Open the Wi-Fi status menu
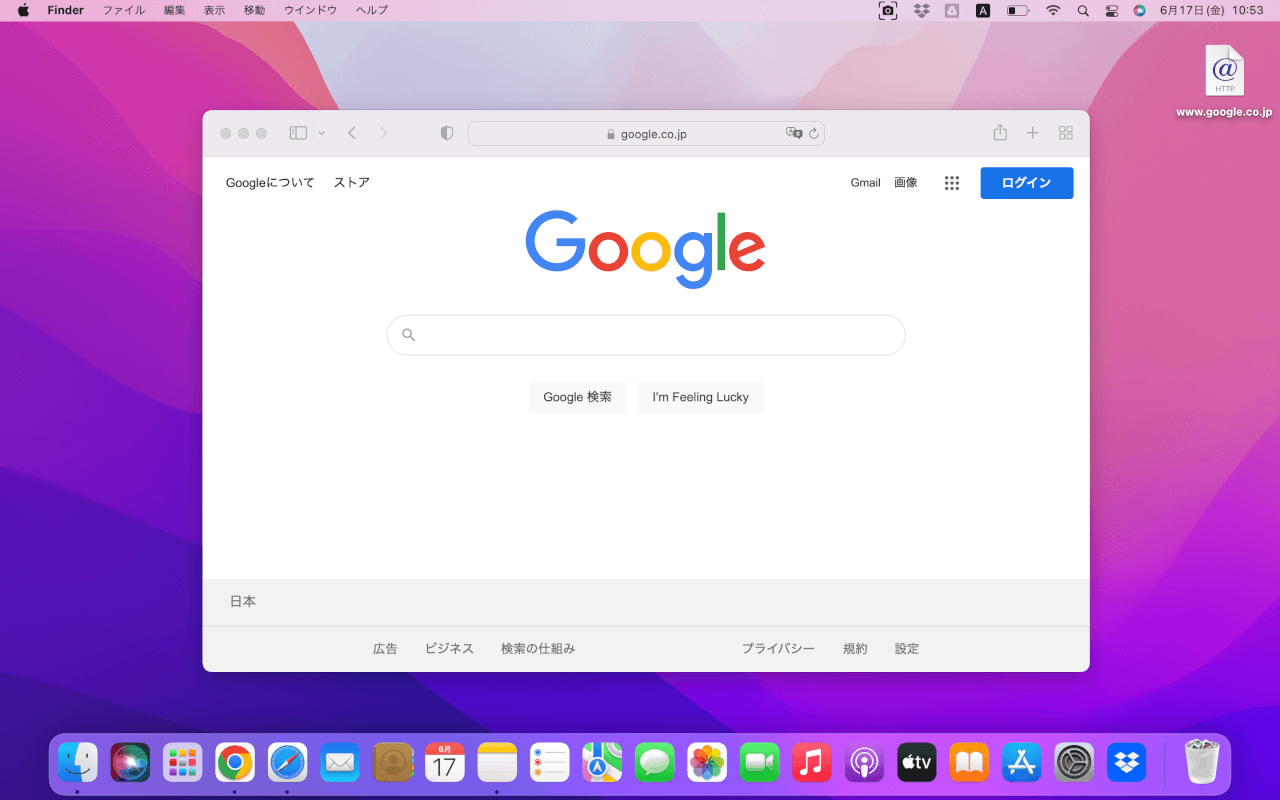1280x800 pixels. [x=1053, y=10]
